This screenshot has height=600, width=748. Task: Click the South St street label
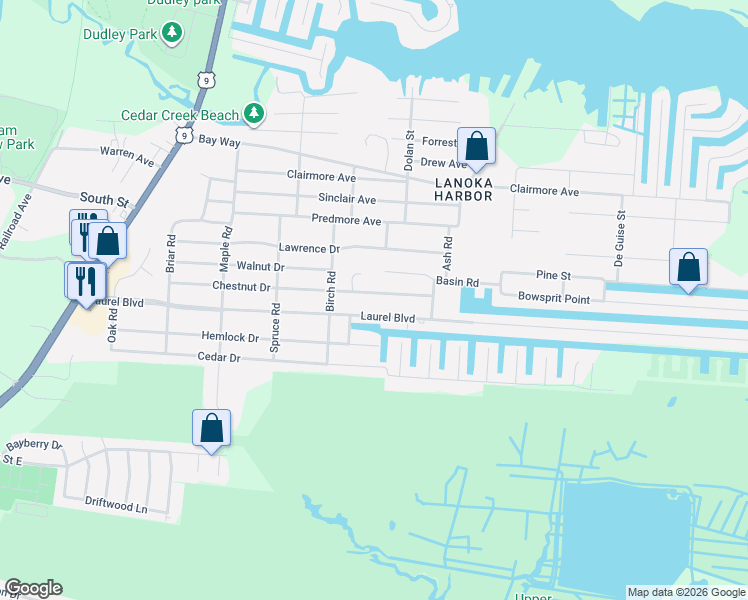coord(104,199)
